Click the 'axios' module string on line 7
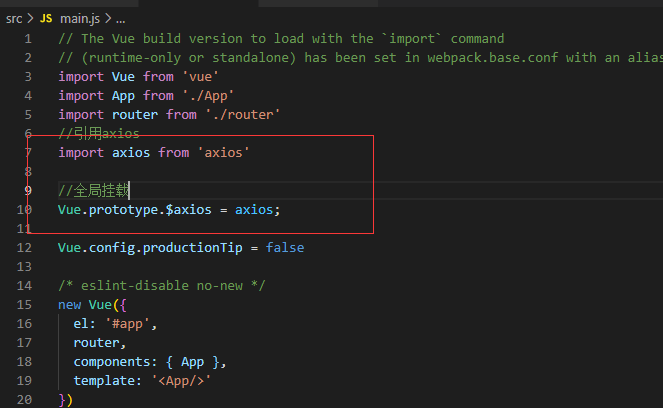The width and height of the screenshot is (663, 408). [223, 152]
